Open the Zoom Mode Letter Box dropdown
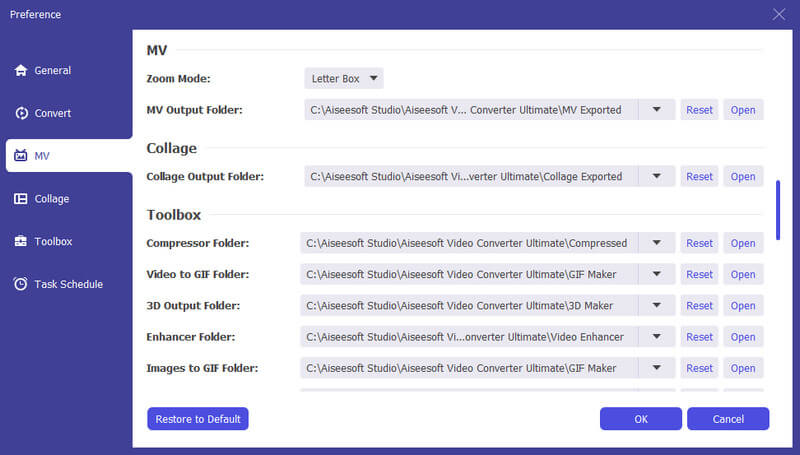The width and height of the screenshot is (800, 455). tap(344, 79)
